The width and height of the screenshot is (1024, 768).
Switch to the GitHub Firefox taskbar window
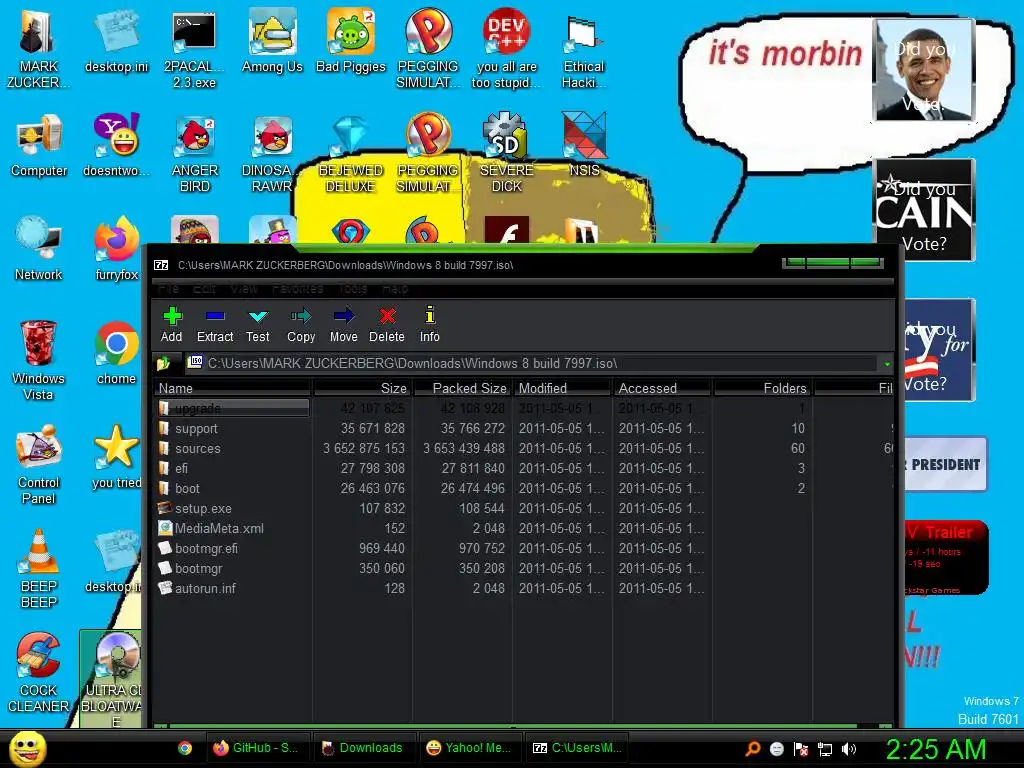[x=257, y=748]
